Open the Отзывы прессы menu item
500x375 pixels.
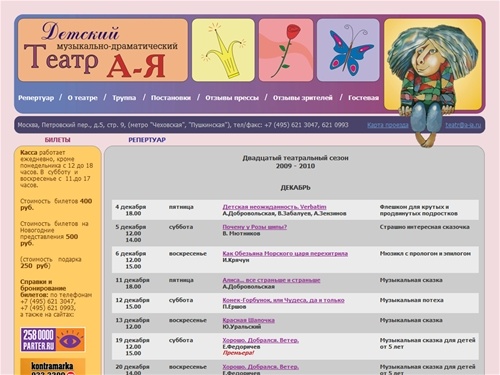pos(232,98)
